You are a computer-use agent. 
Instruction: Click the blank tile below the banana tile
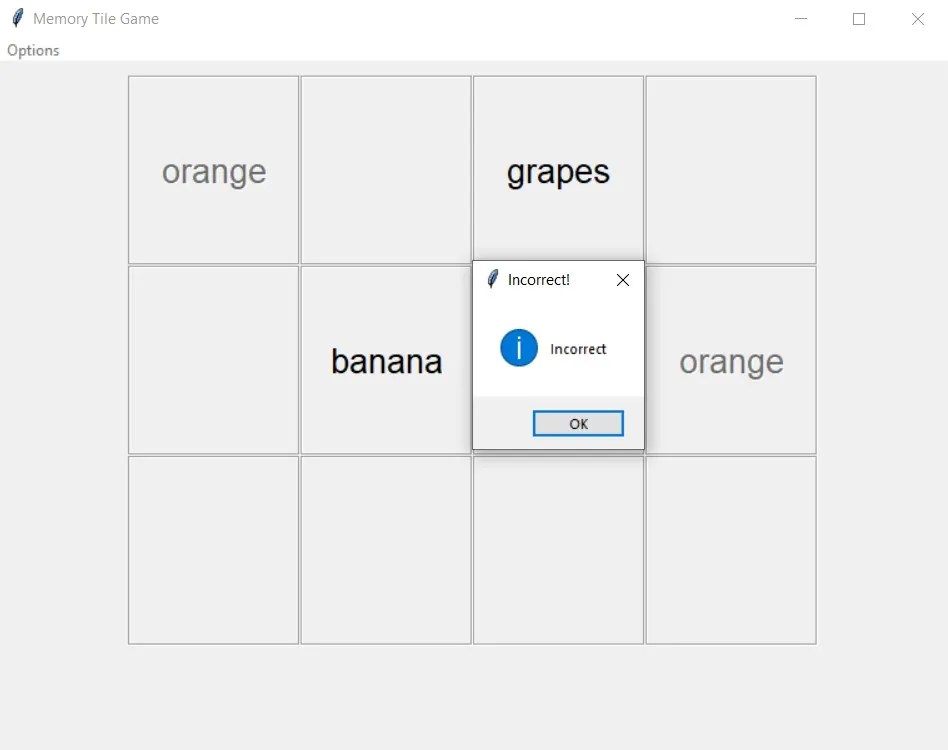(x=385, y=550)
